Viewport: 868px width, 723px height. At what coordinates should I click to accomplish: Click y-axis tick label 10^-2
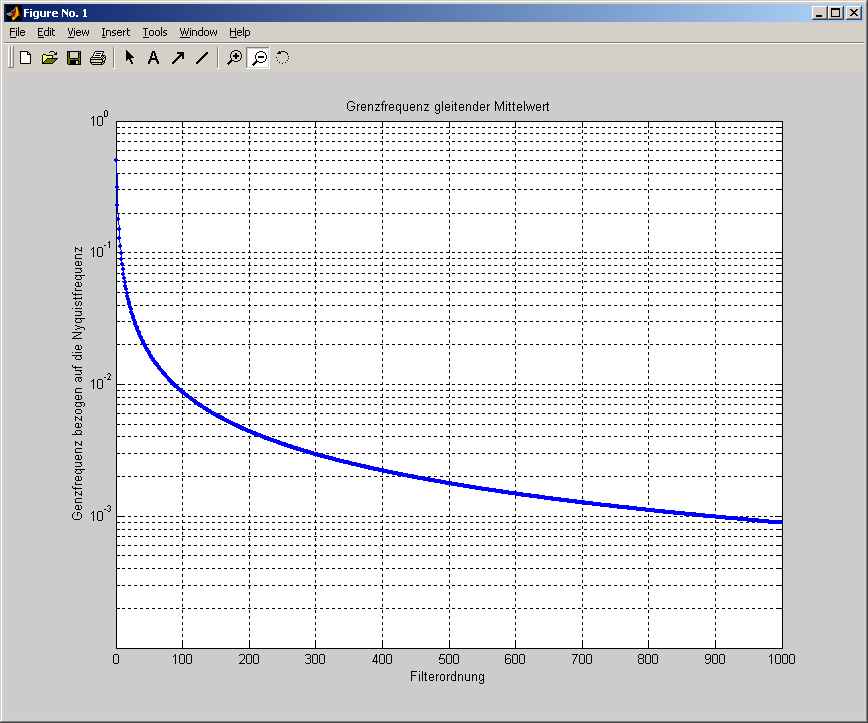coord(101,382)
